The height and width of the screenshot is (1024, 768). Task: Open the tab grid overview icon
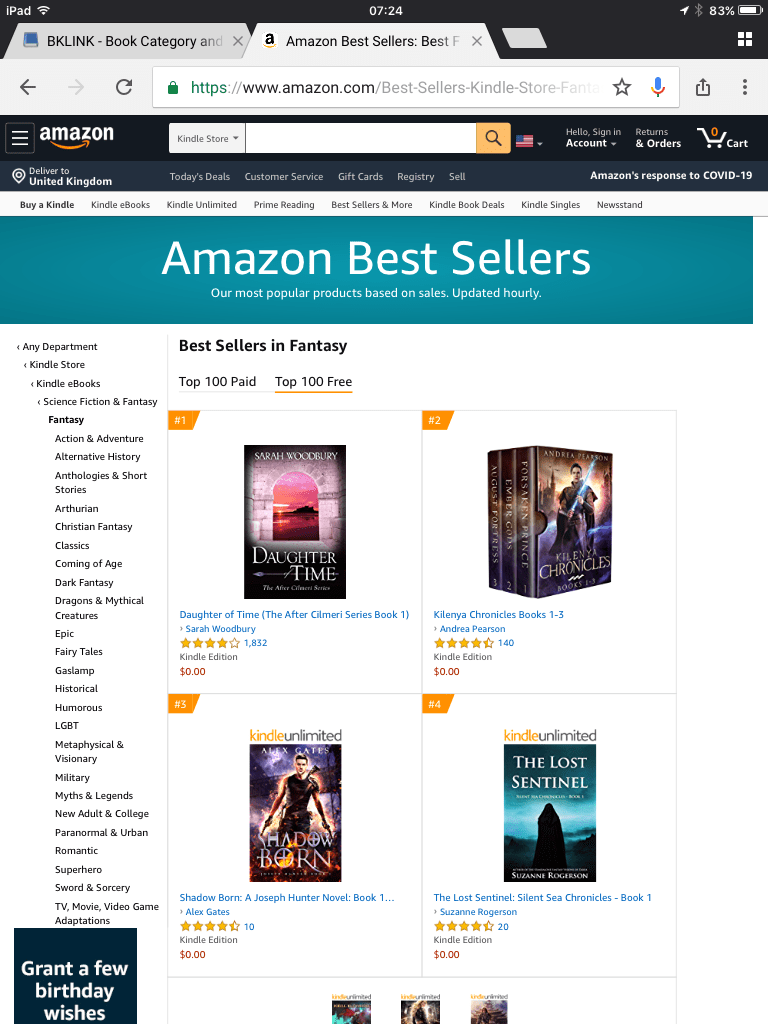click(x=744, y=39)
